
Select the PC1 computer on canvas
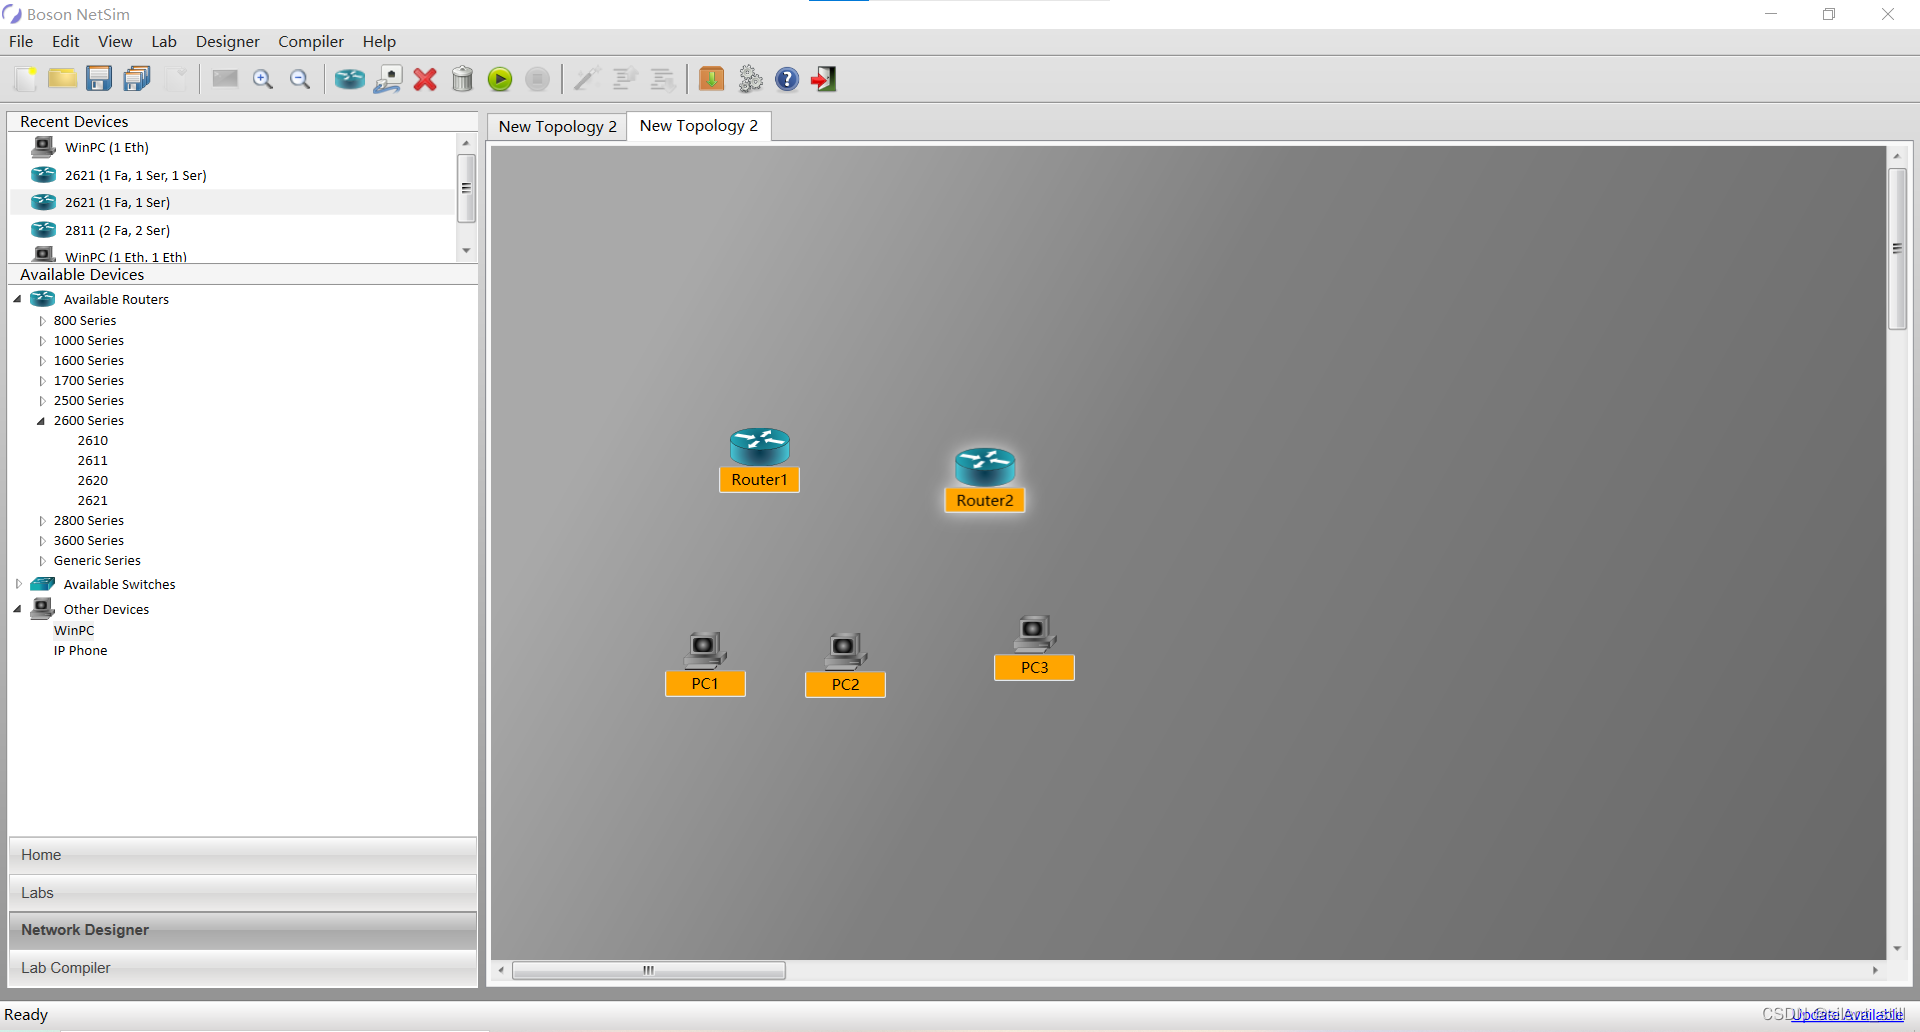[705, 663]
